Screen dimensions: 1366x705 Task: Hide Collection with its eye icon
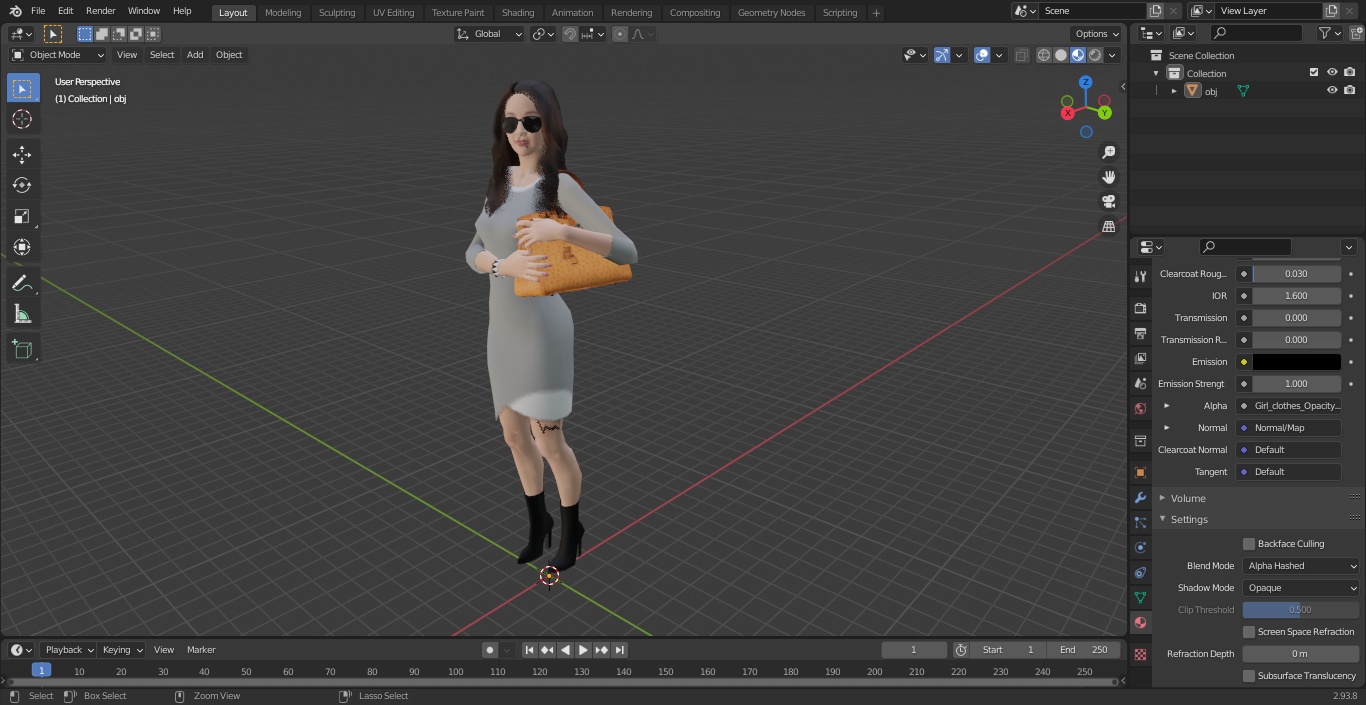click(1332, 73)
